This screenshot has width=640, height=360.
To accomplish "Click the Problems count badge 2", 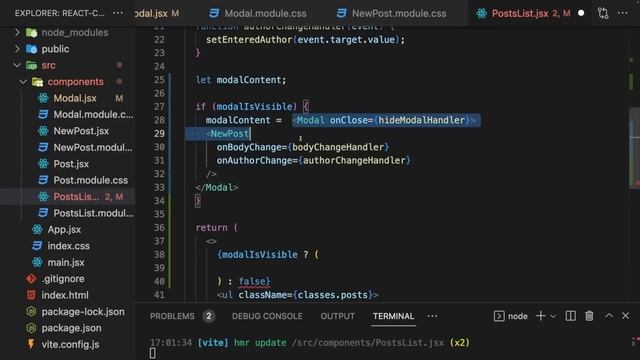I will coord(209,316).
